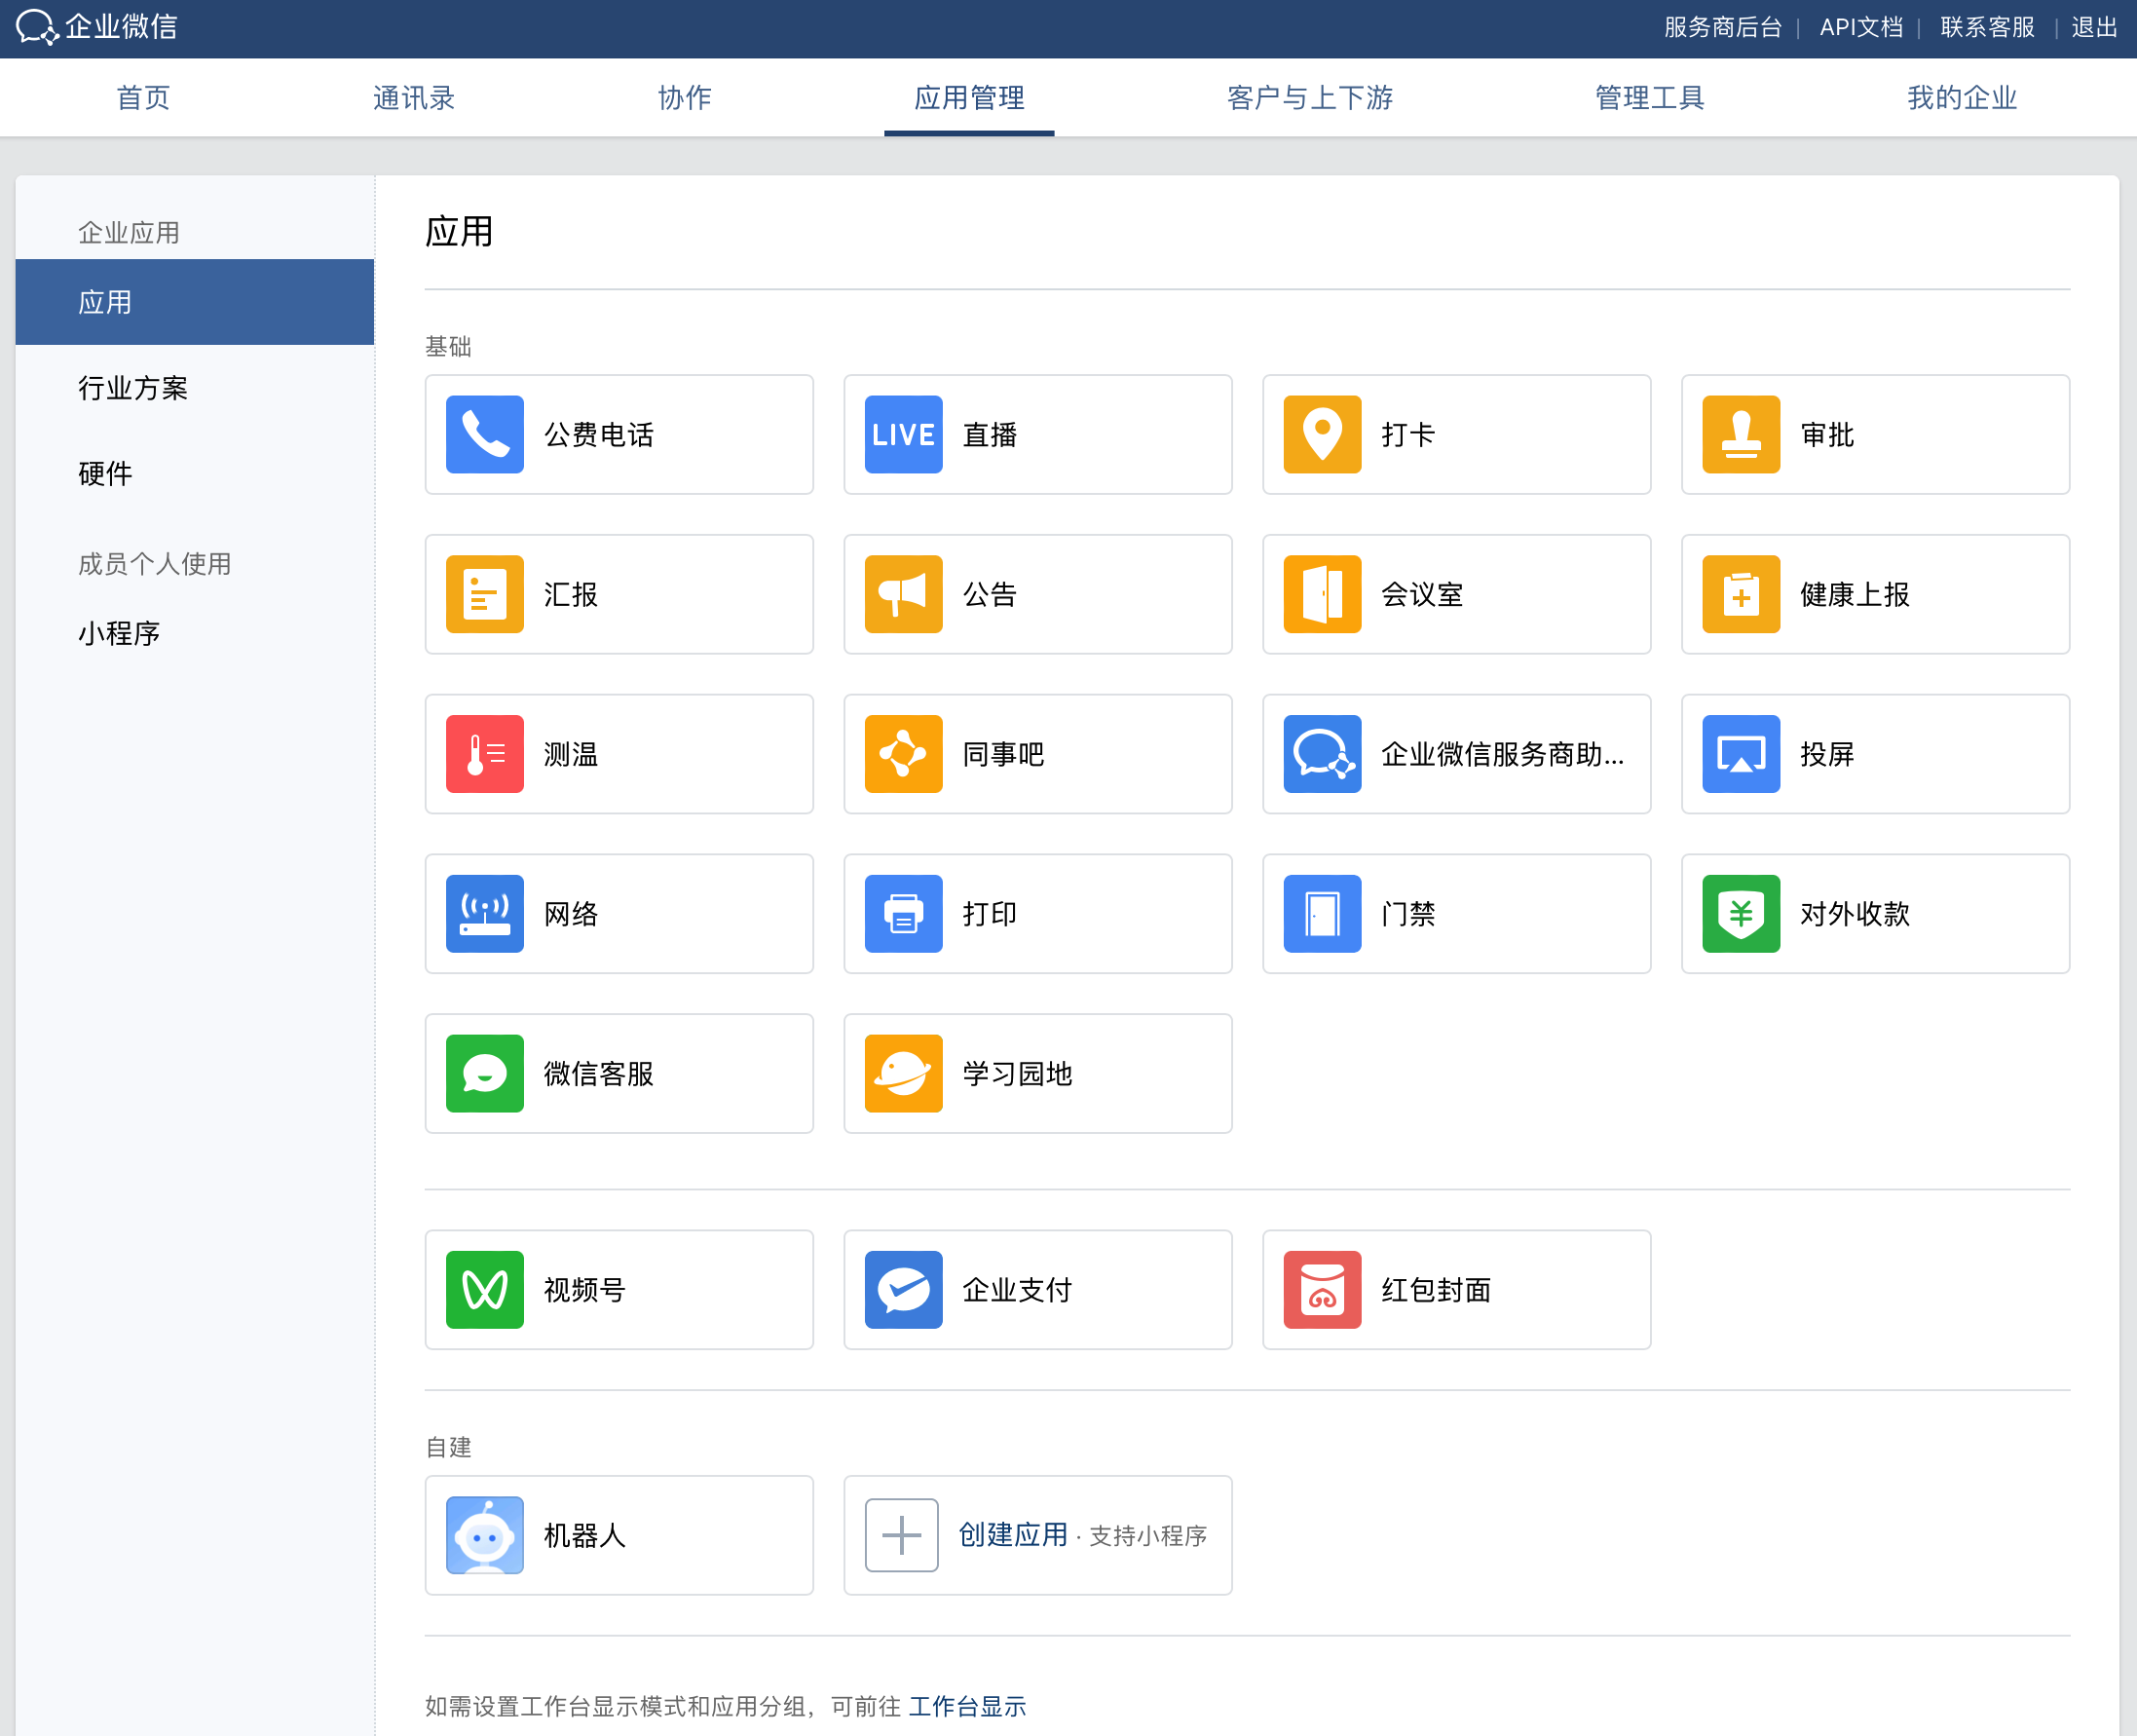Image resolution: width=2137 pixels, height=1736 pixels.
Task: Click the 投屏 screen-cast icon
Action: coord(1740,753)
